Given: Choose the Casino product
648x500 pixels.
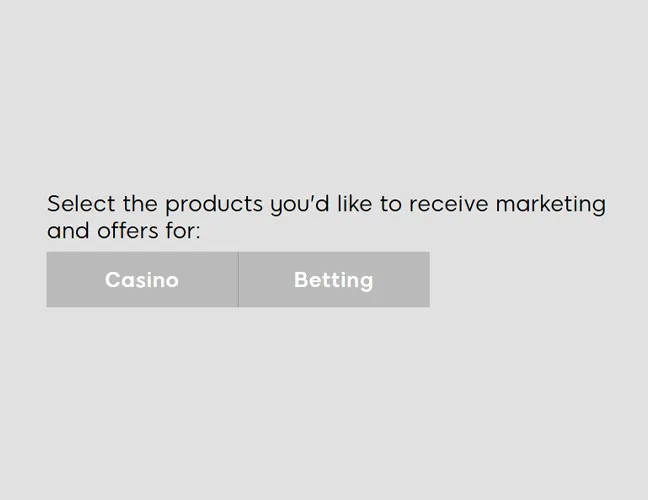Looking at the screenshot, I should pos(143,279).
